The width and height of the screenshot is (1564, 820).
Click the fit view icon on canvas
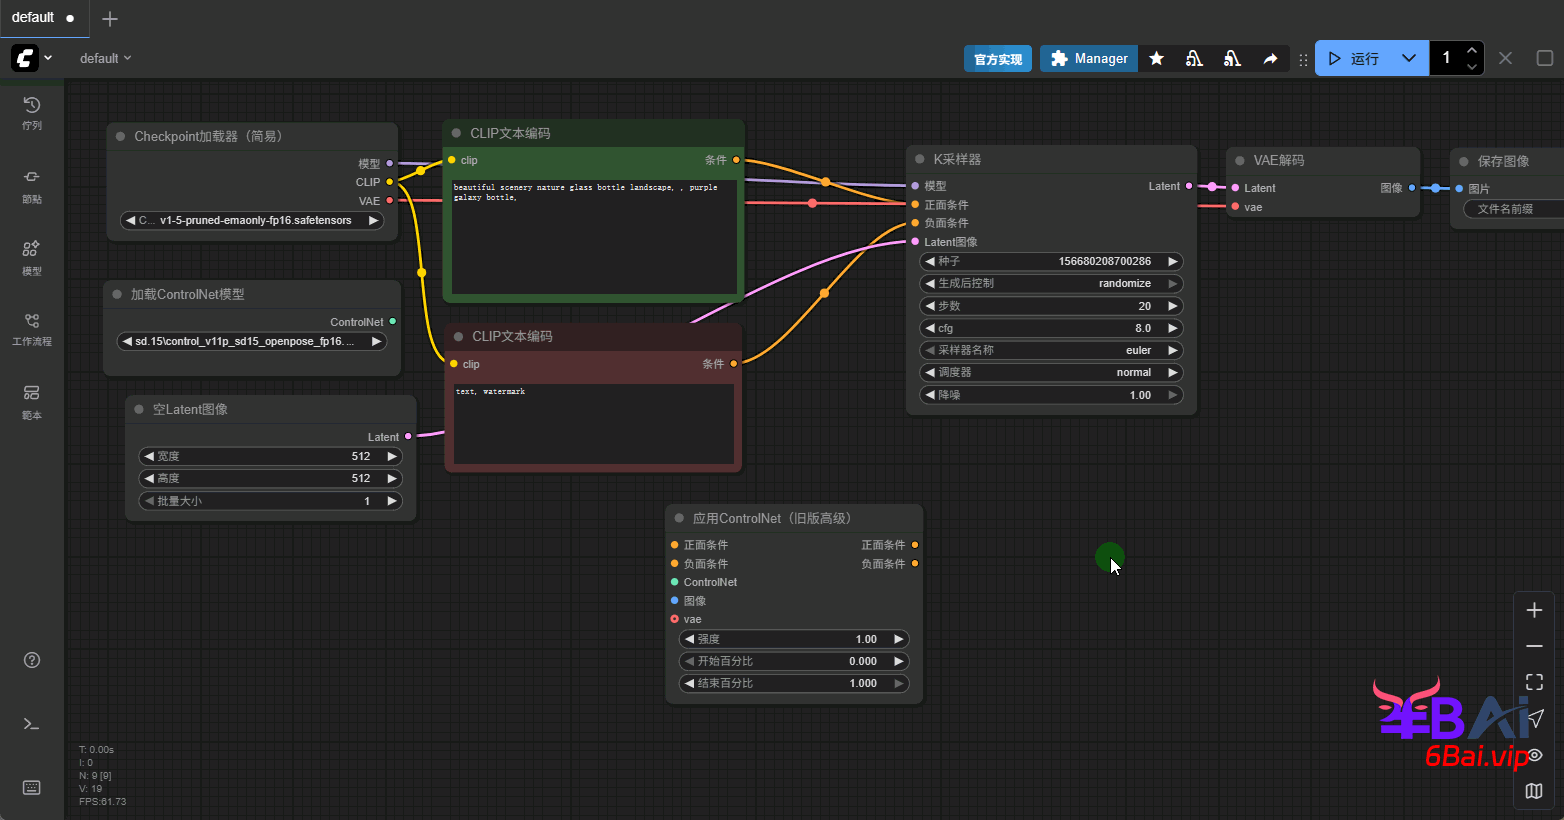coord(1534,682)
